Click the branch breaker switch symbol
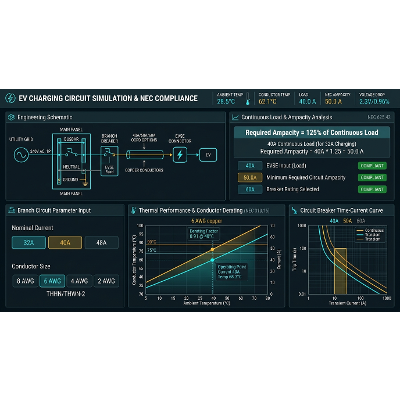The height and width of the screenshot is (400, 400). pyautogui.click(x=109, y=154)
